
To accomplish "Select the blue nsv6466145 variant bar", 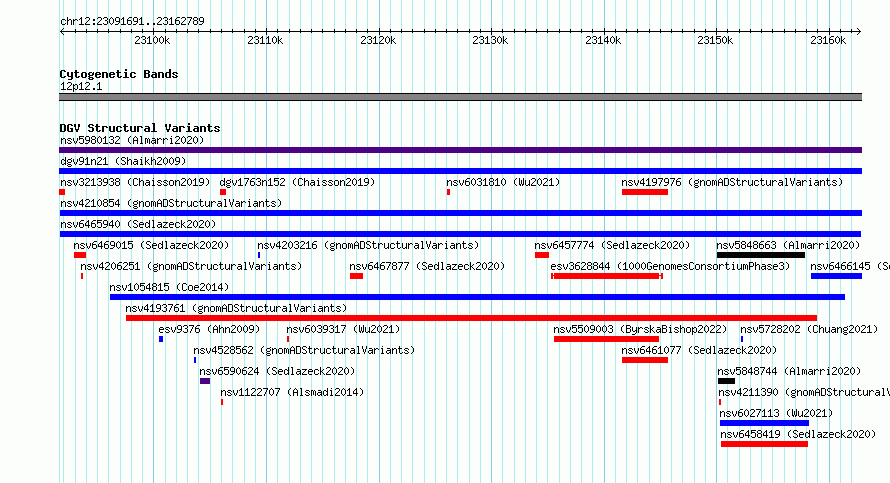I will pyautogui.click(x=836, y=276).
